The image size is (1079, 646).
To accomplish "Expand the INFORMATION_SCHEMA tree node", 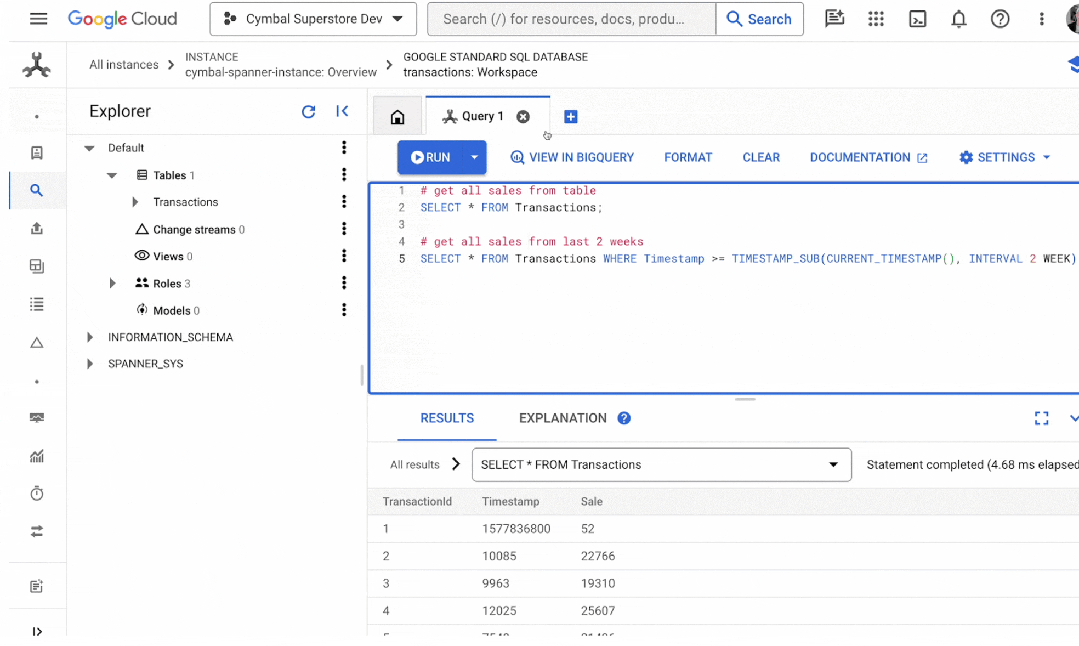I will pyautogui.click(x=89, y=337).
